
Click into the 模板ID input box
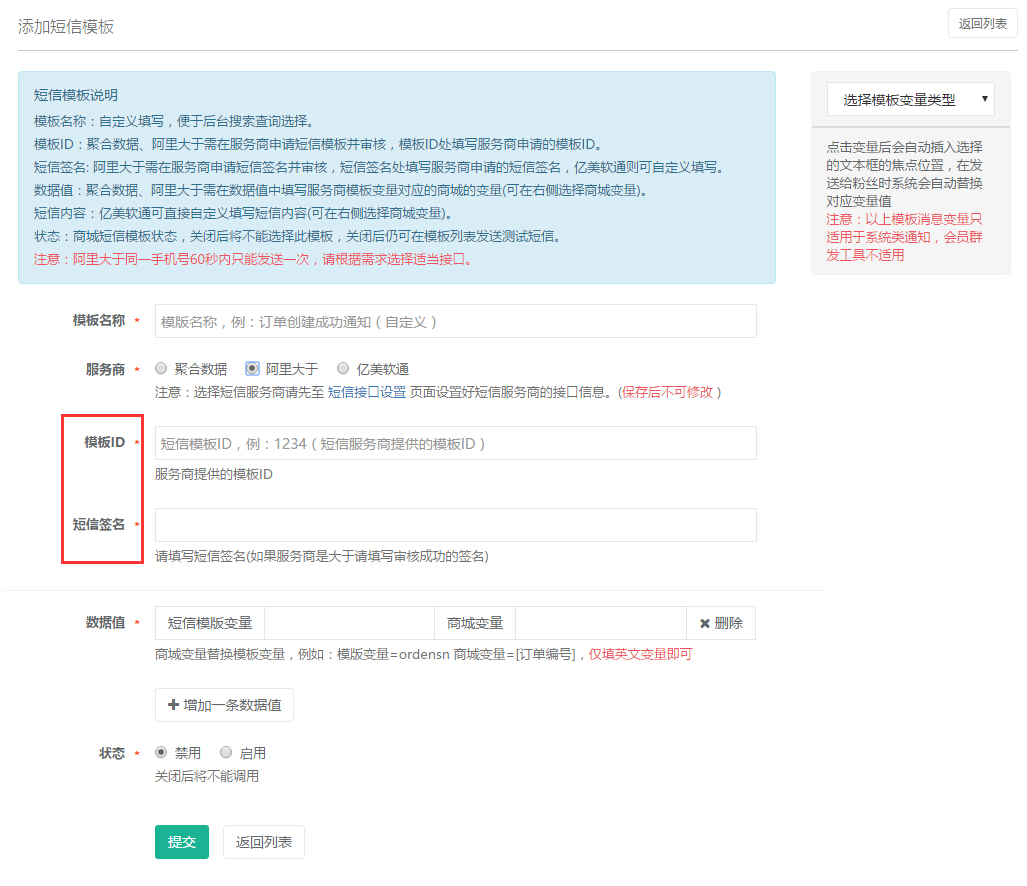point(455,443)
